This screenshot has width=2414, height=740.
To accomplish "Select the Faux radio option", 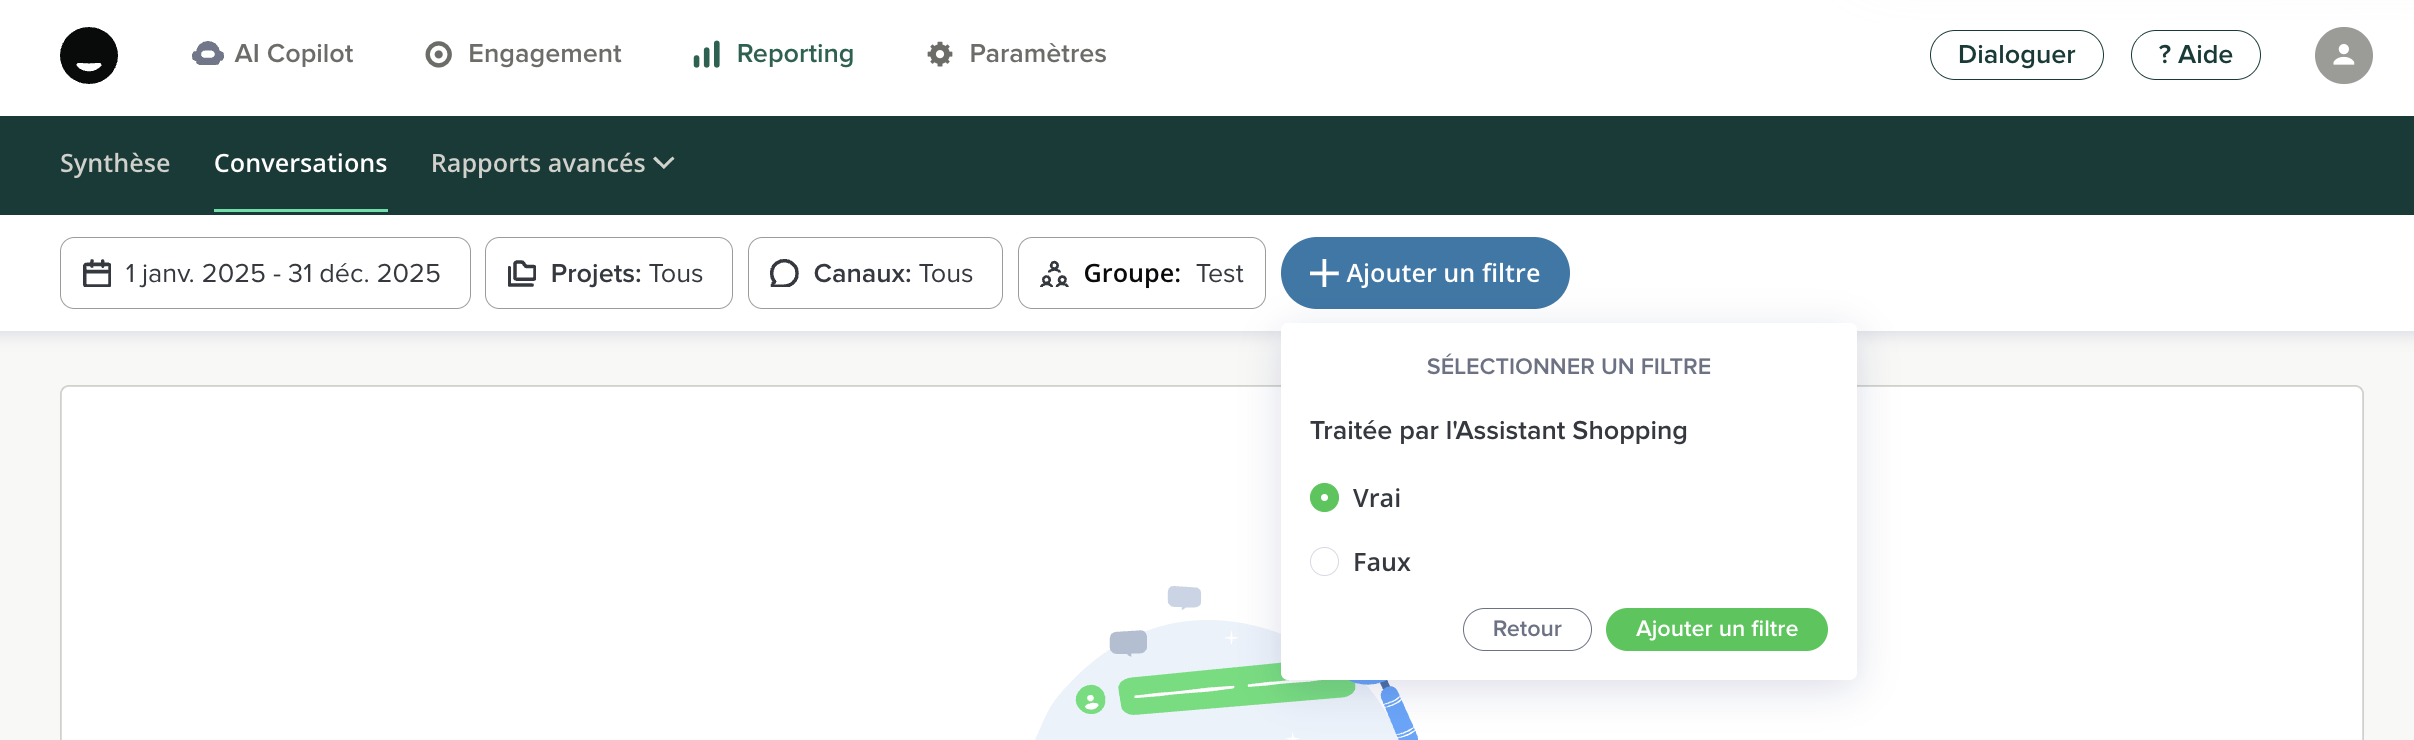I will pos(1324,562).
